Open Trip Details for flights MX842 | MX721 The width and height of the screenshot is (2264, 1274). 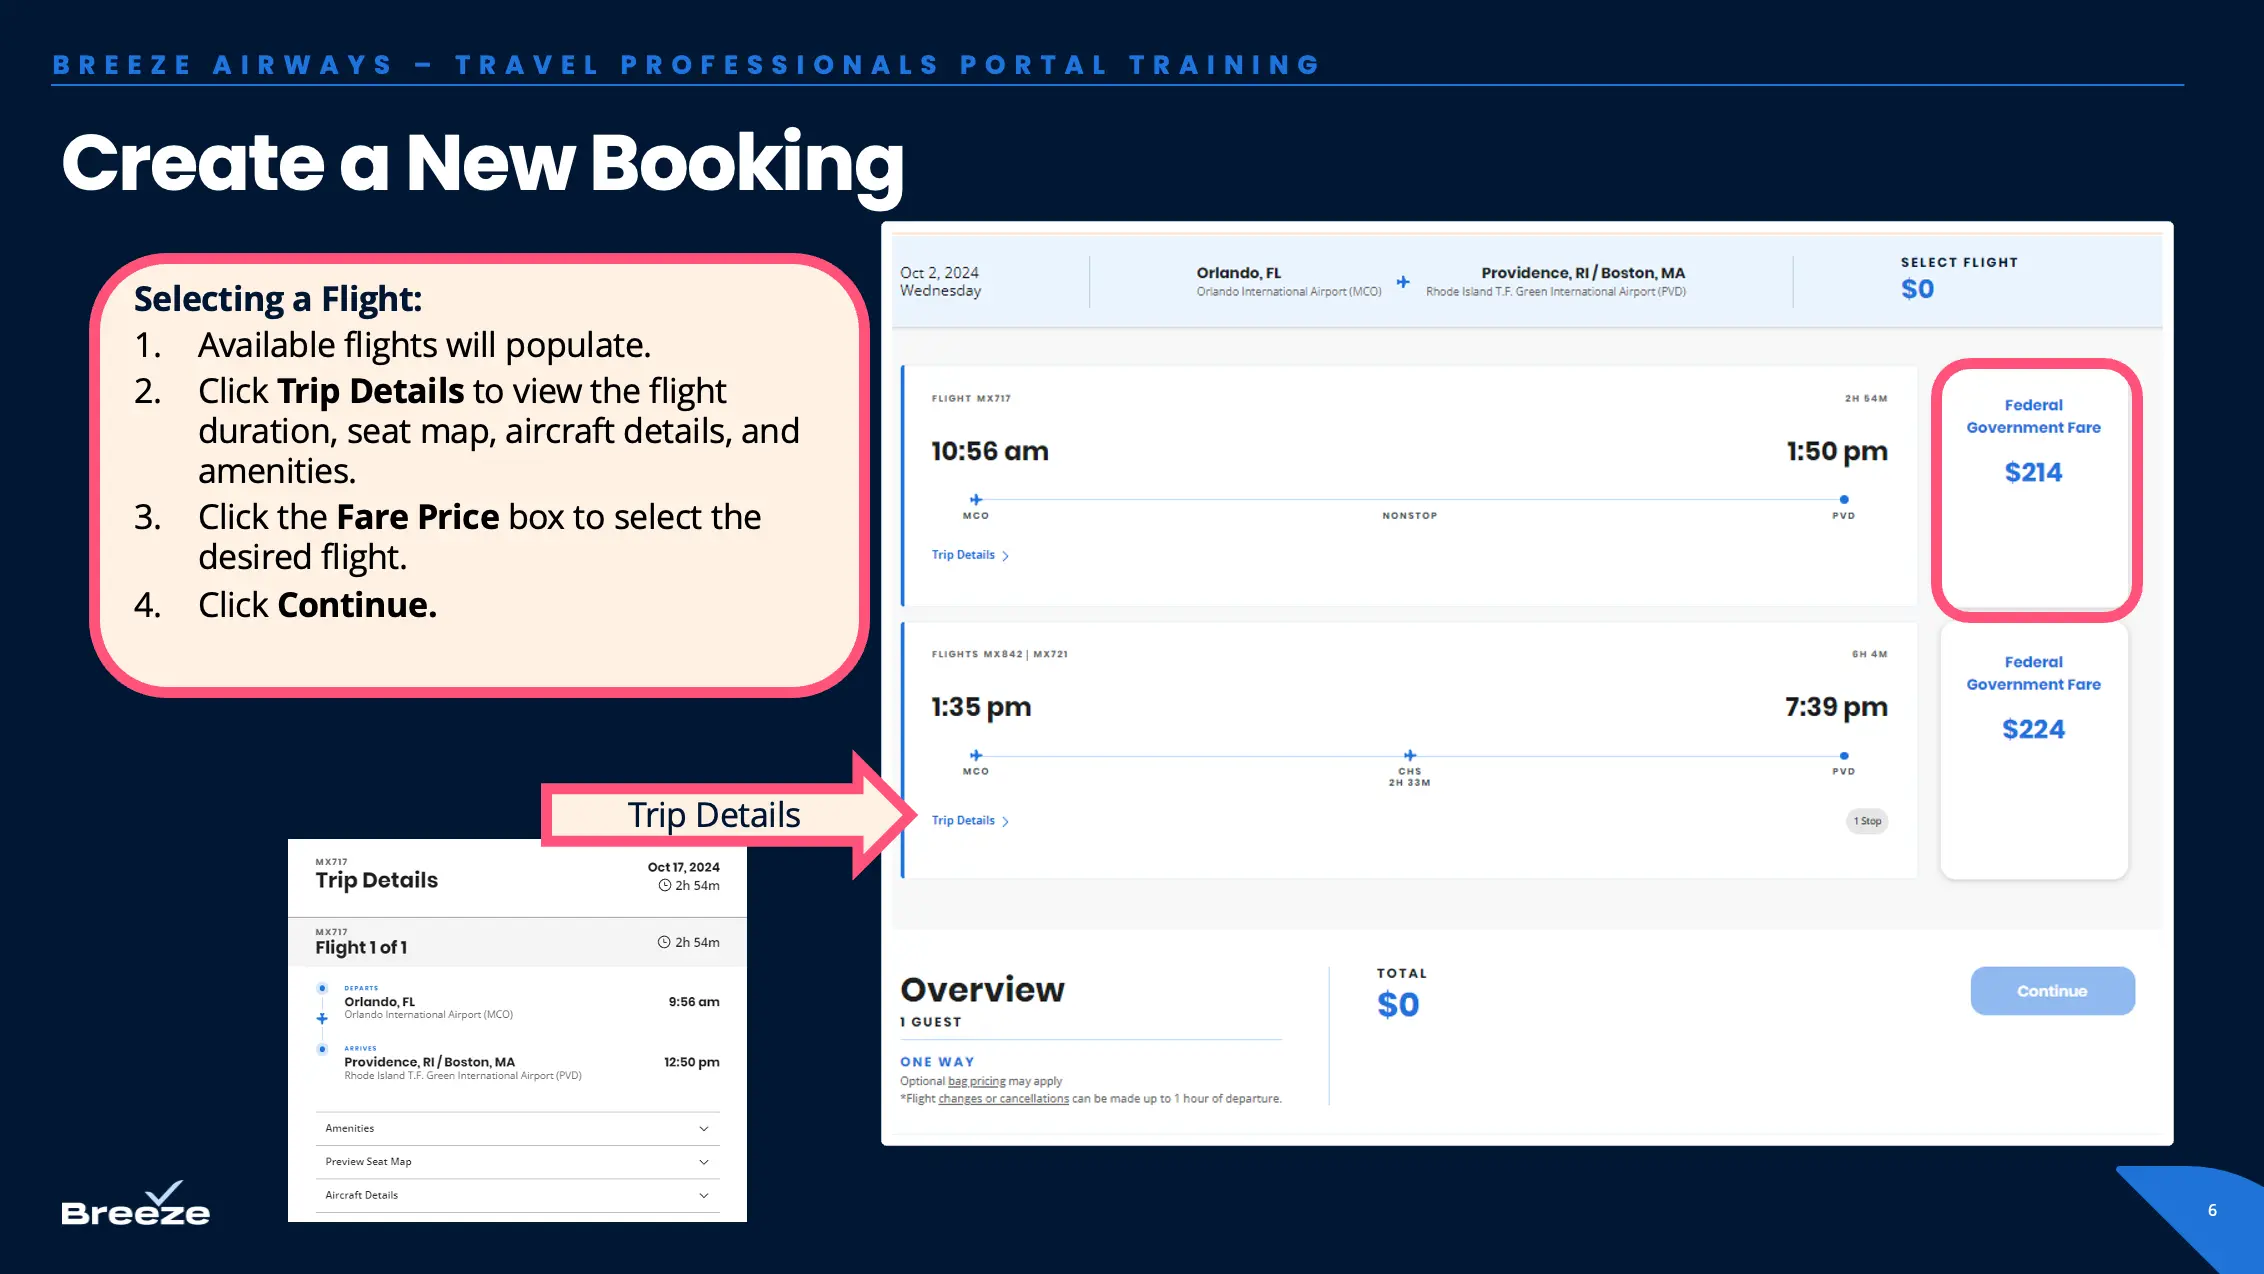point(970,820)
